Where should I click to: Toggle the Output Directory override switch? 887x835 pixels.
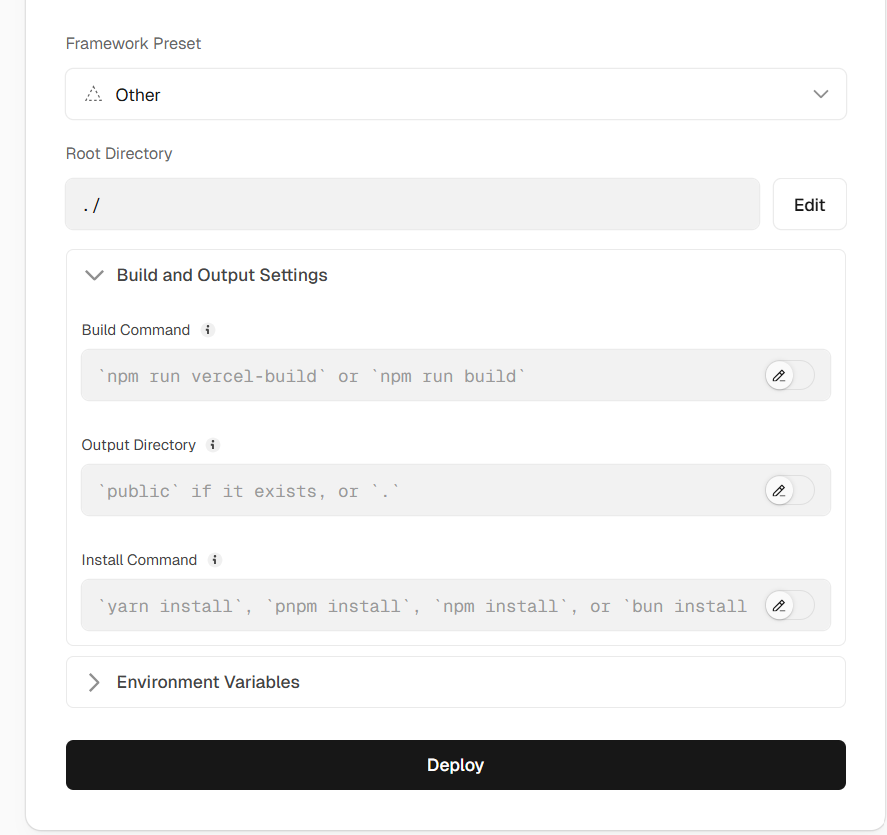point(789,491)
